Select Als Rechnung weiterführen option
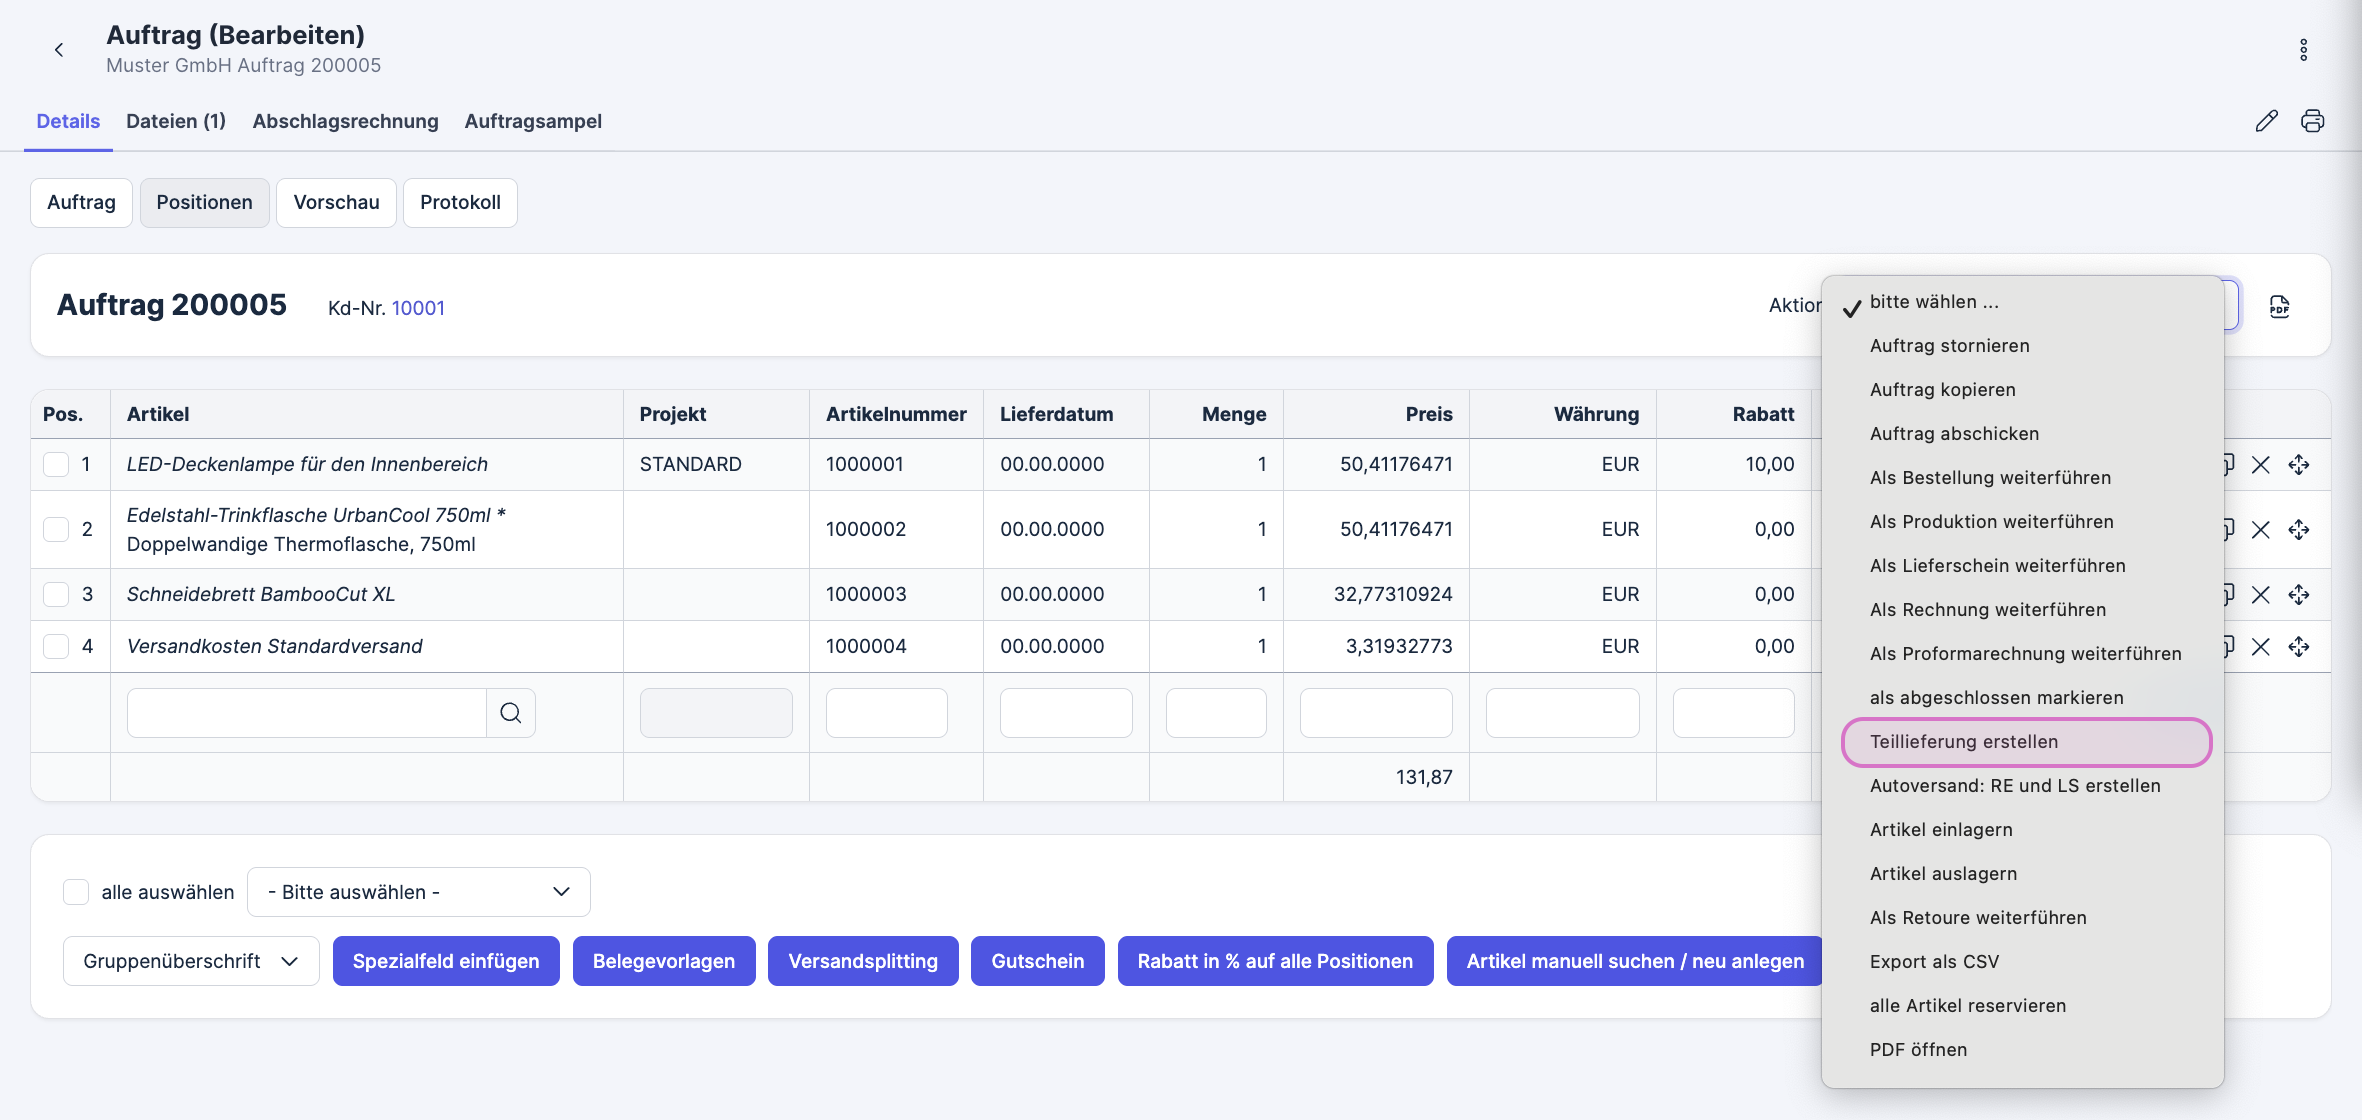The height and width of the screenshot is (1120, 2362). coord(1987,610)
